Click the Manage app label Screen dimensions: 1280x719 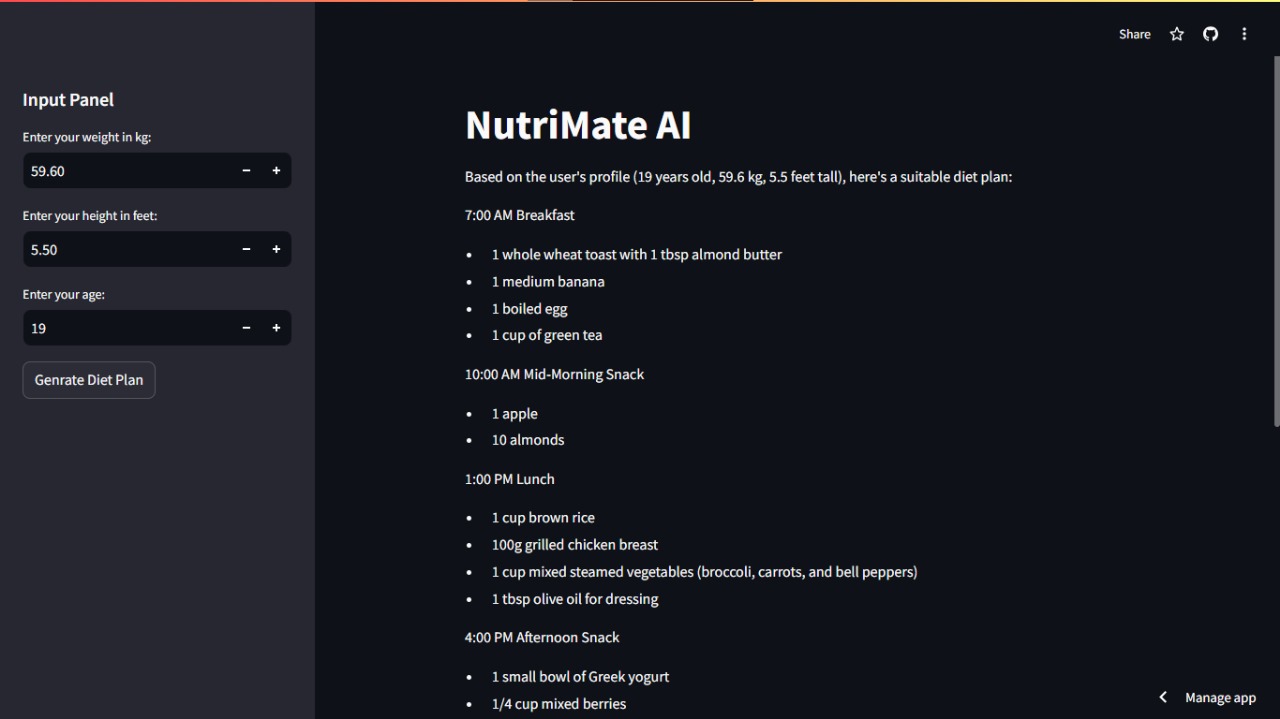[1220, 698]
